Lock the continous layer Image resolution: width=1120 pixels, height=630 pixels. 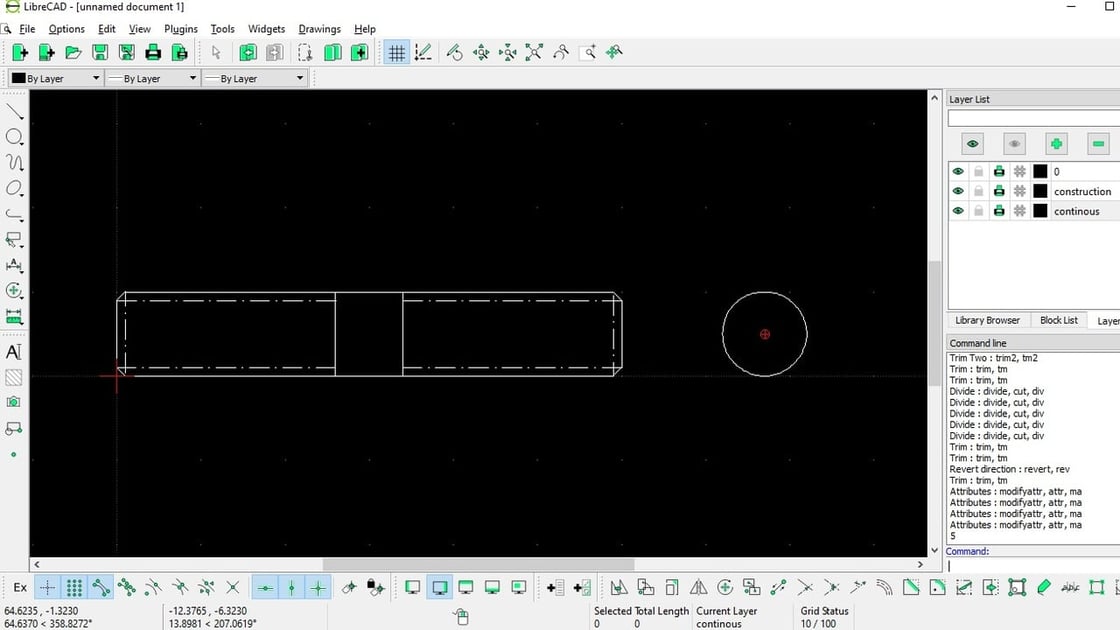click(978, 210)
